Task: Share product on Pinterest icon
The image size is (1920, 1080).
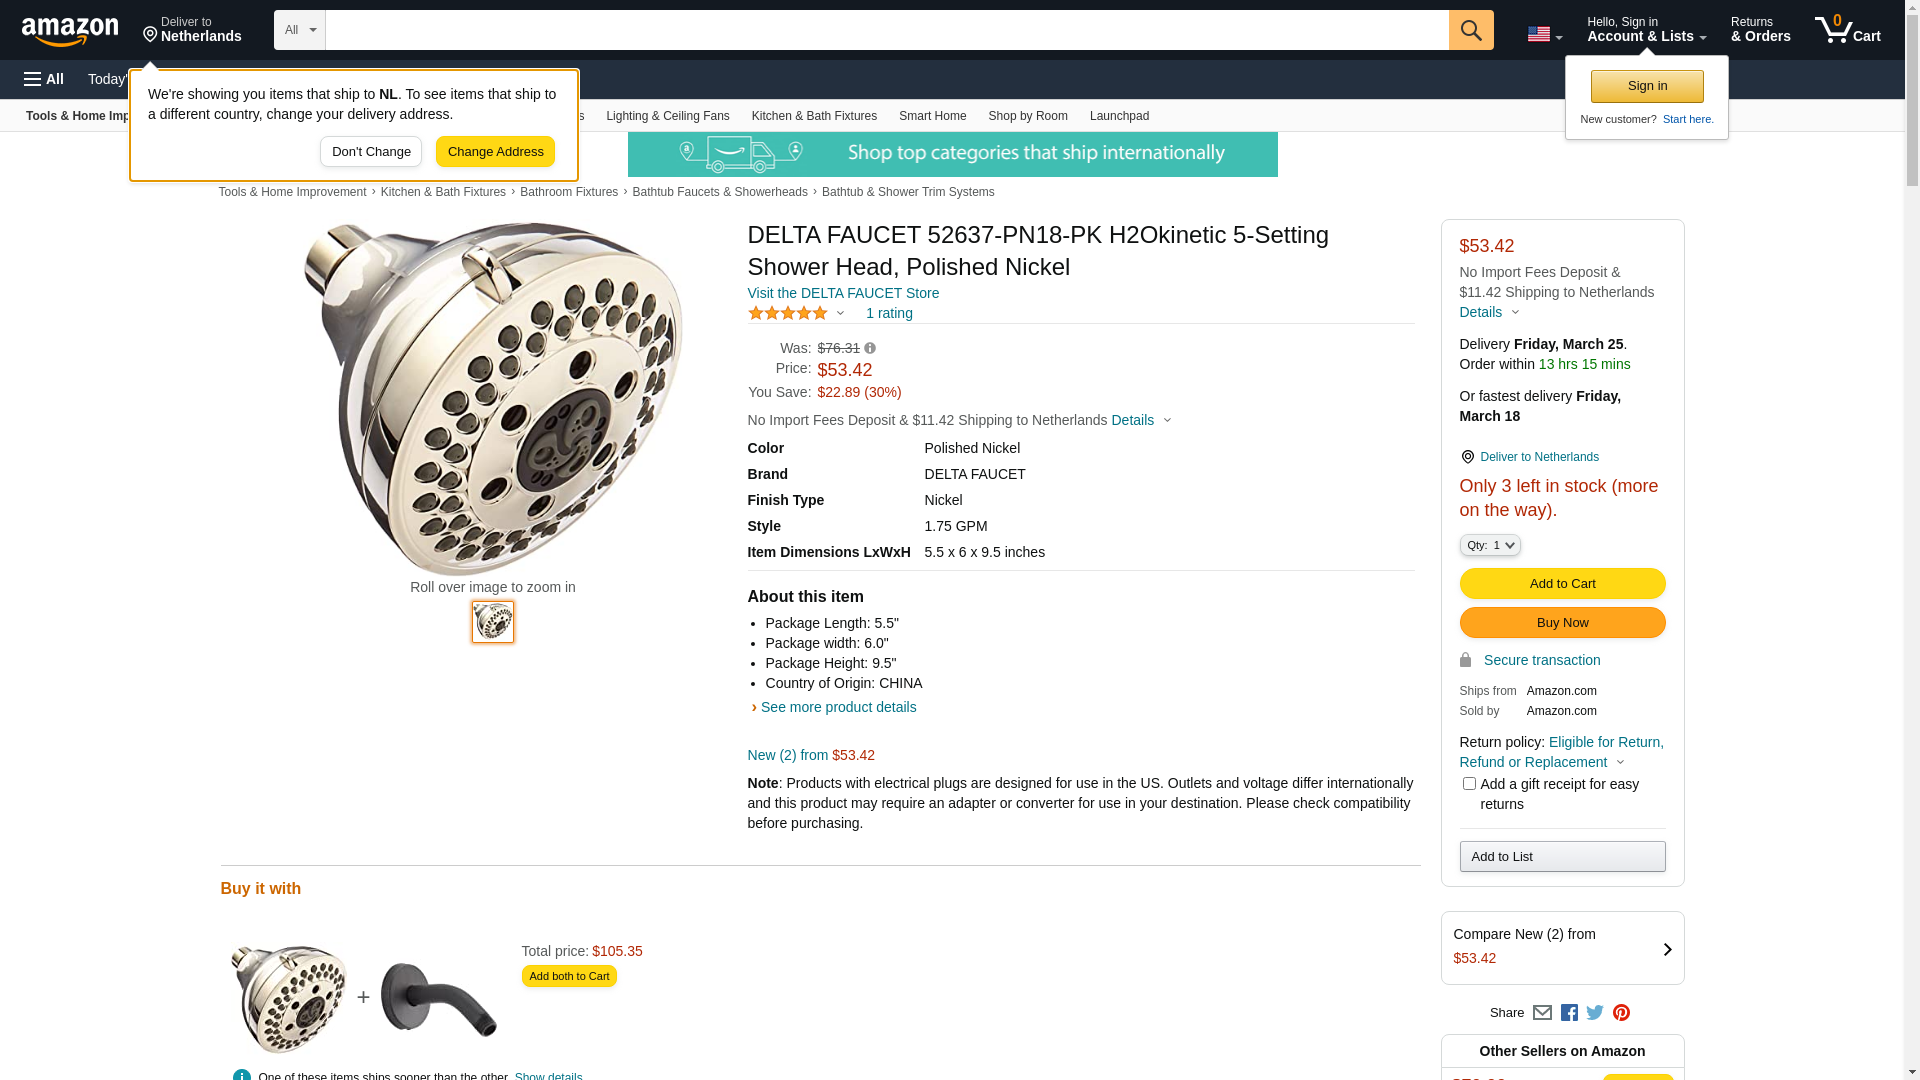Action: [1621, 1013]
